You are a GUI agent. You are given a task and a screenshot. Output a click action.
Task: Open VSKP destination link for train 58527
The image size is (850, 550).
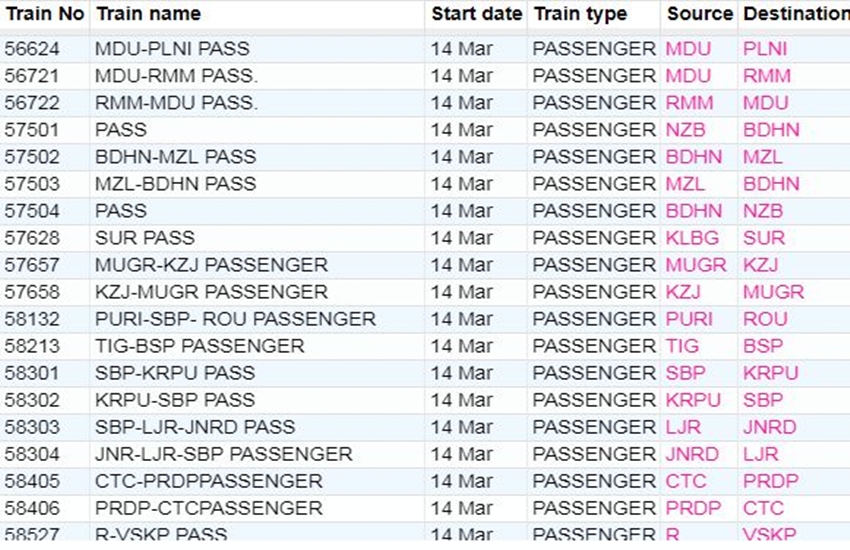[769, 535]
